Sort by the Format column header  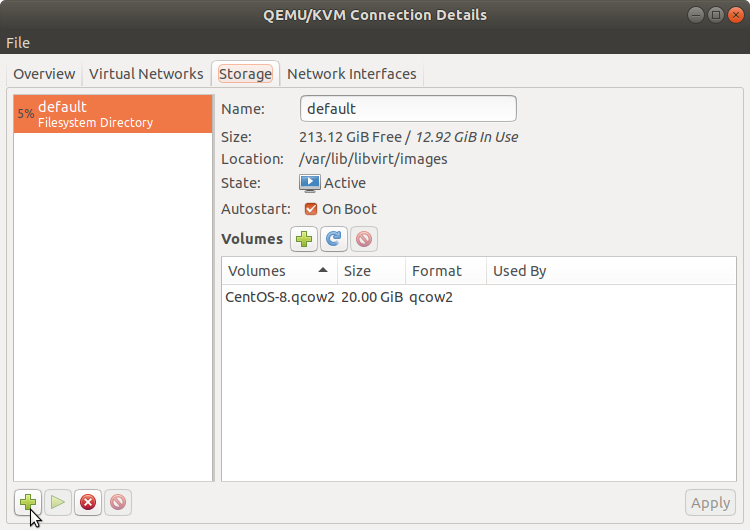(x=446, y=271)
